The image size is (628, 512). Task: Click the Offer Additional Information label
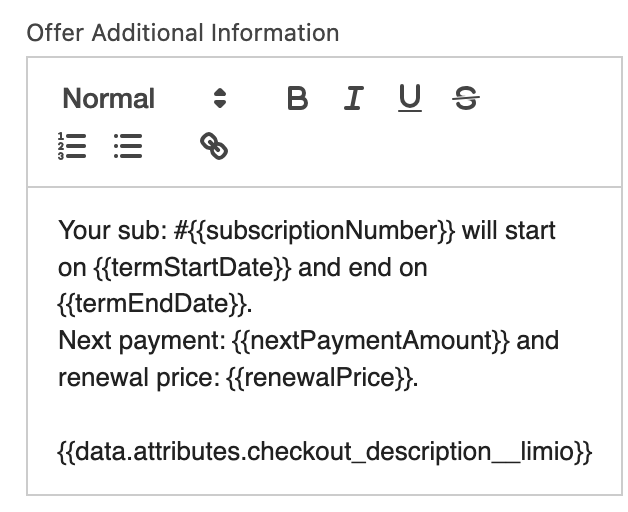[x=183, y=32]
